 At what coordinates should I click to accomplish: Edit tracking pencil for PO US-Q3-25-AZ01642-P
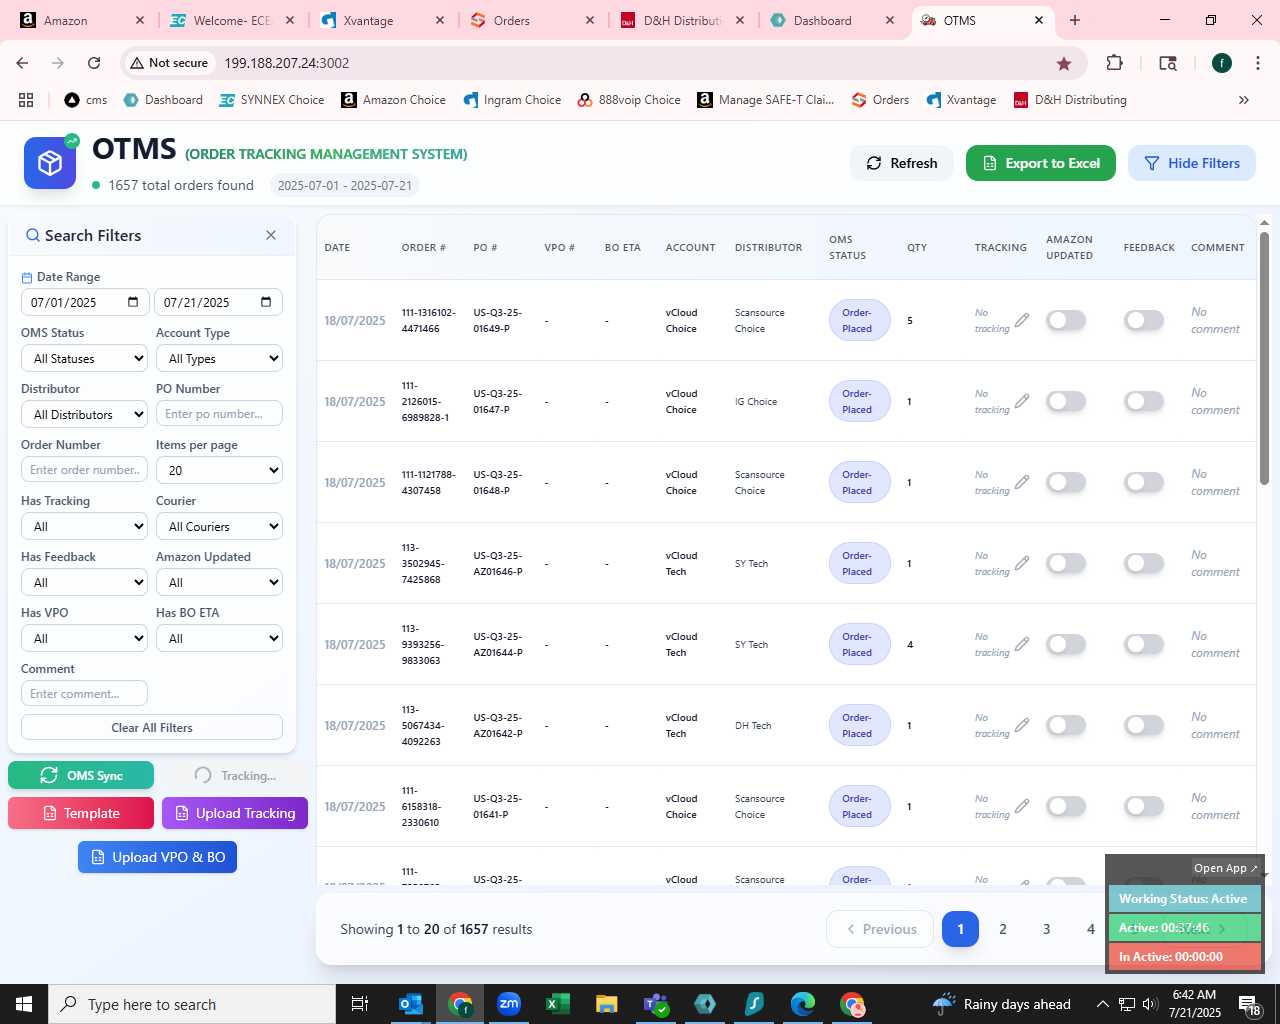point(1021,725)
